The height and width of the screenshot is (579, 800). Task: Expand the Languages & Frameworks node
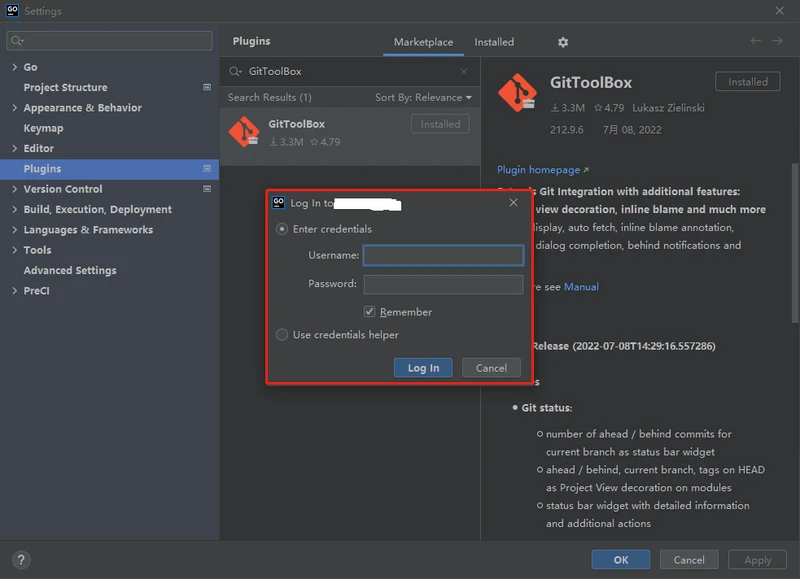tap(14, 230)
